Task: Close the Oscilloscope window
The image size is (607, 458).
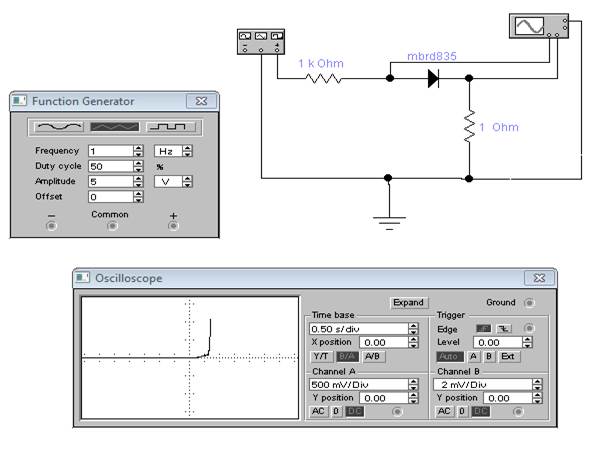Action: [x=539, y=278]
